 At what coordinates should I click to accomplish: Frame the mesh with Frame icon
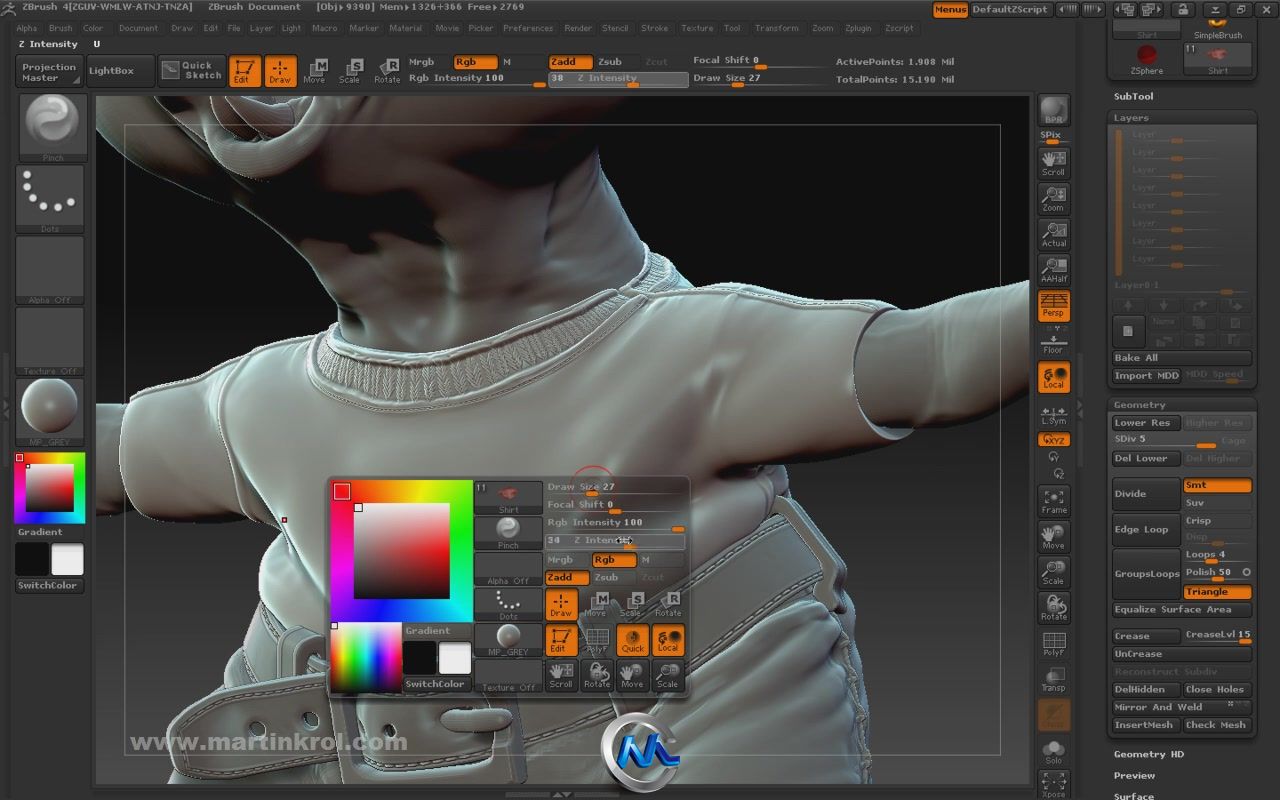click(x=1053, y=501)
